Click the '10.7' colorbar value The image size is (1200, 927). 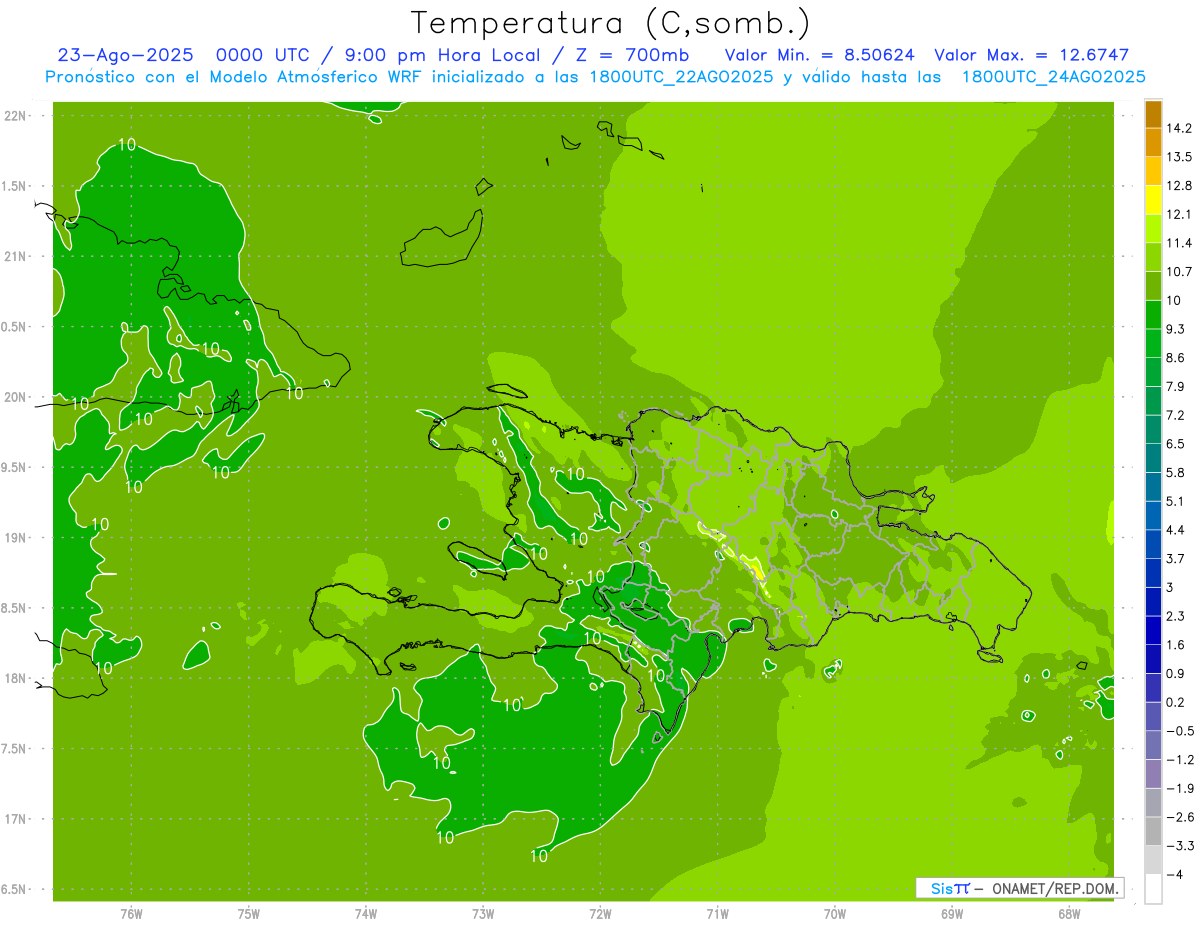tap(1179, 272)
